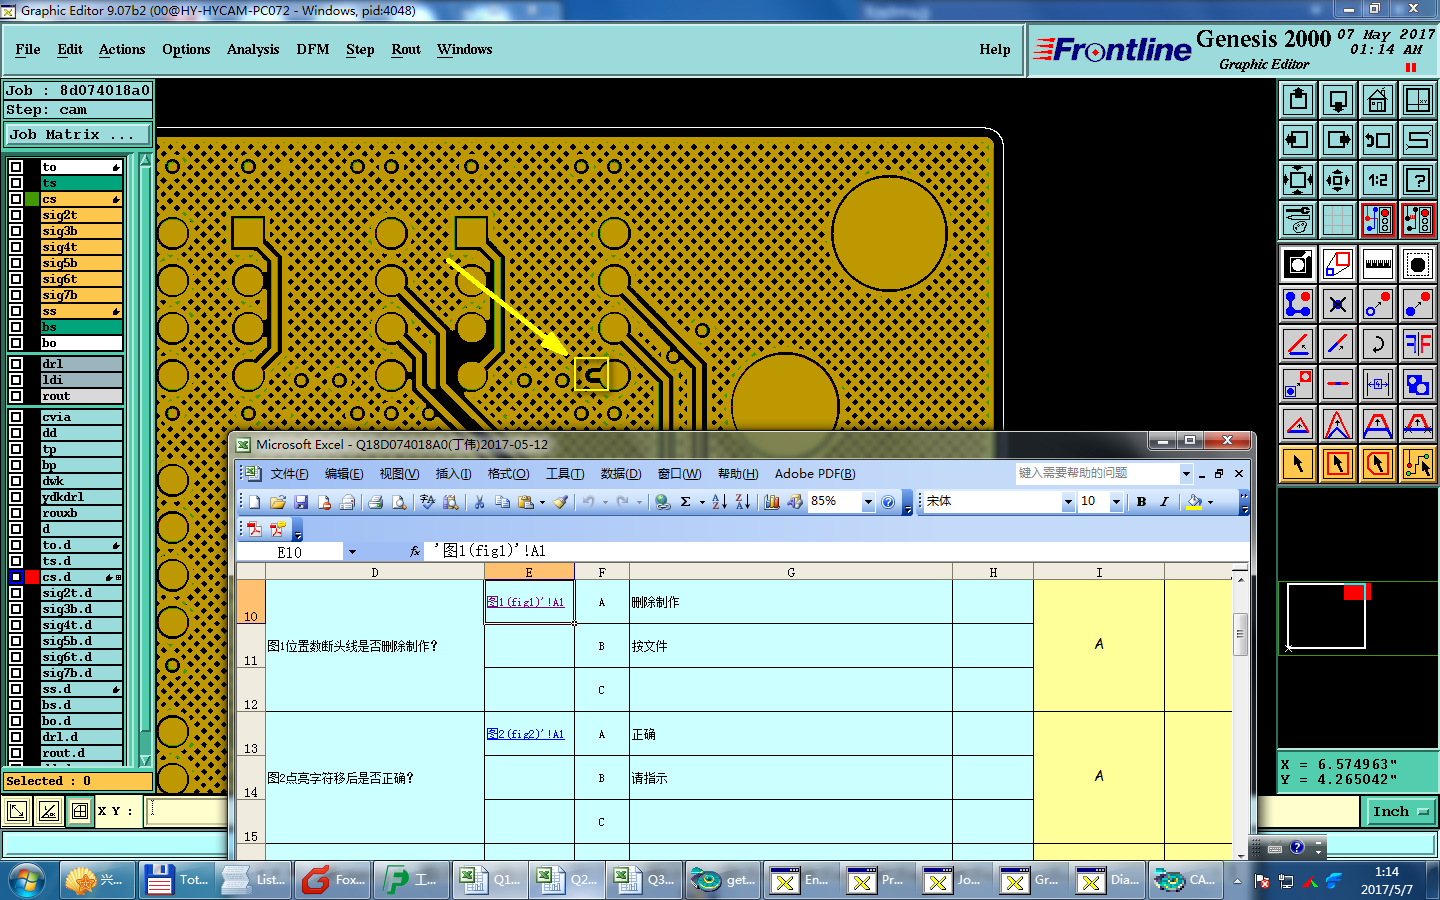The height and width of the screenshot is (900, 1440).
Task: Open the font name dropdown arrow
Action: tap(1068, 502)
